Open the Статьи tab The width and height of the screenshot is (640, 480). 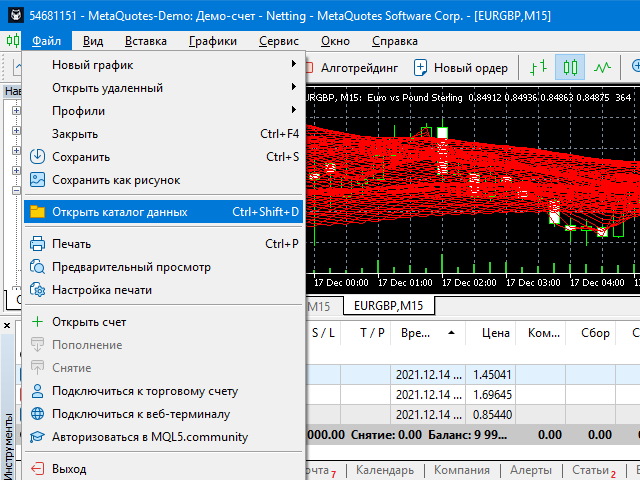coord(594,470)
